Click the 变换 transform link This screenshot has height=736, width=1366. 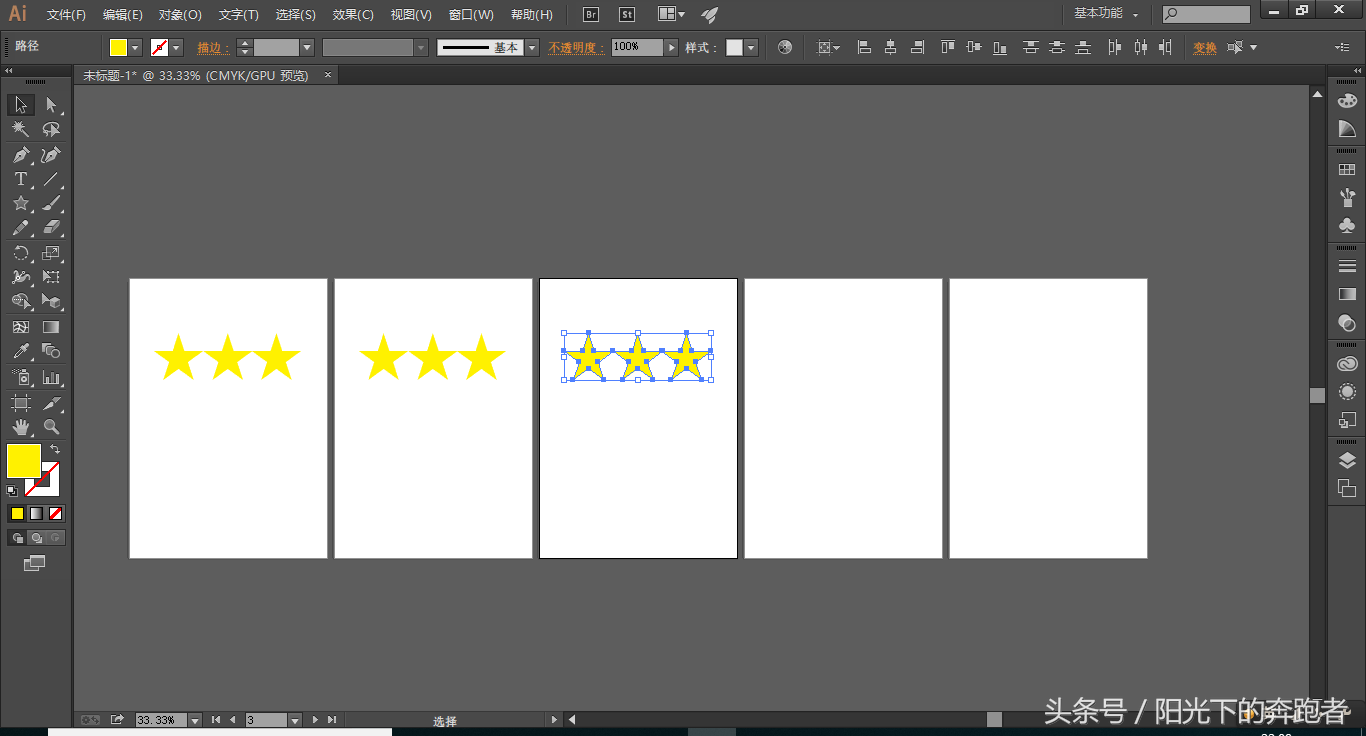[x=1204, y=47]
